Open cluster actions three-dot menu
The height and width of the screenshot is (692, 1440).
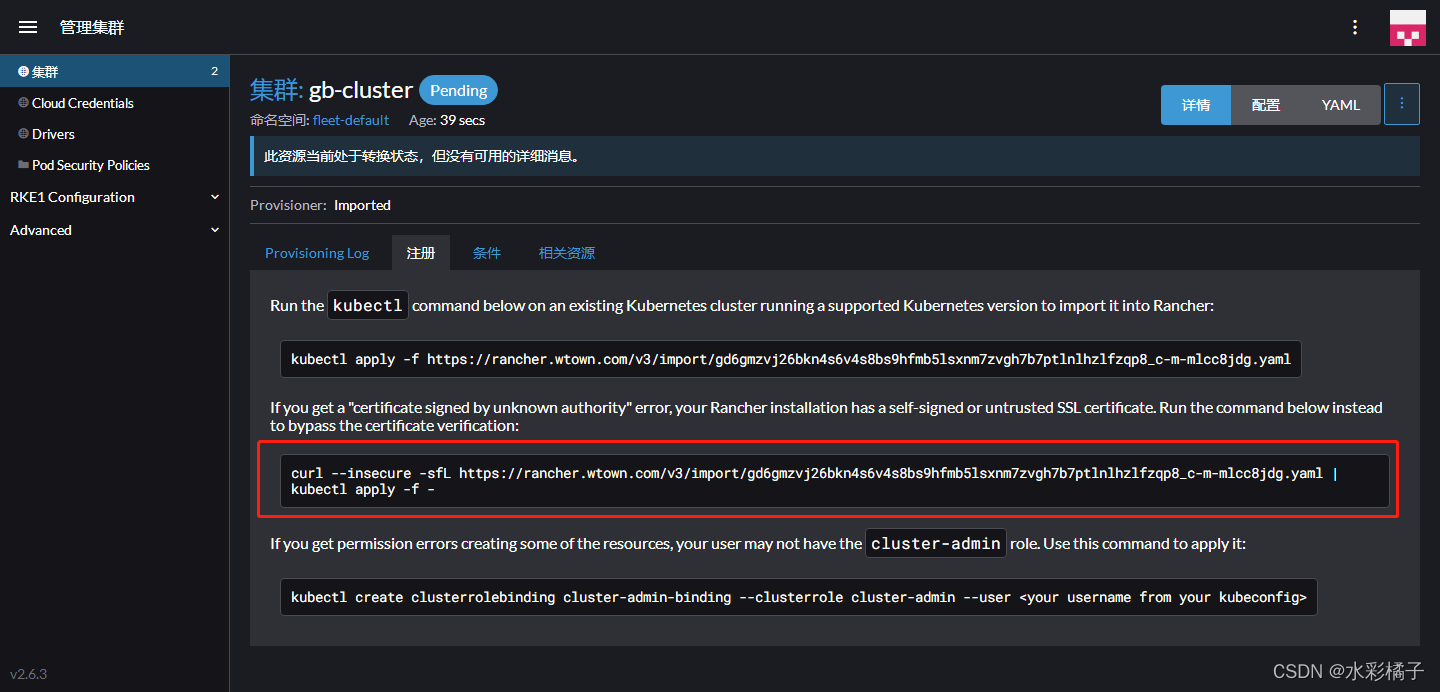coord(1402,104)
